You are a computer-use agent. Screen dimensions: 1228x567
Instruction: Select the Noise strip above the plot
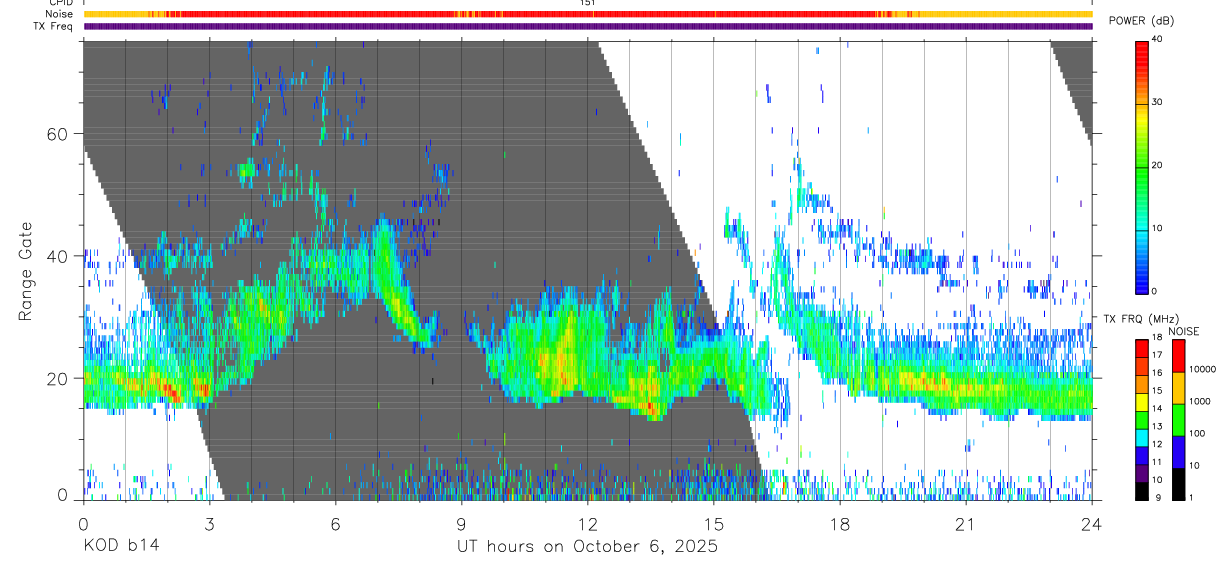coord(588,14)
